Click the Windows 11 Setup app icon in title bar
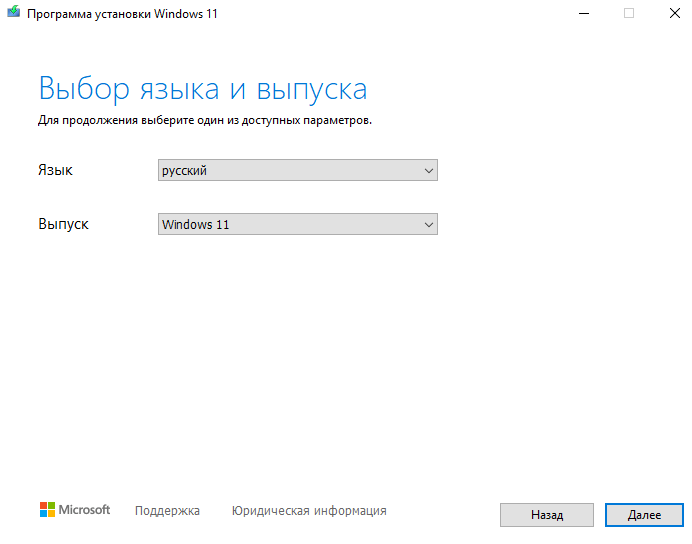Image resolution: width=692 pixels, height=544 pixels. click(13, 11)
